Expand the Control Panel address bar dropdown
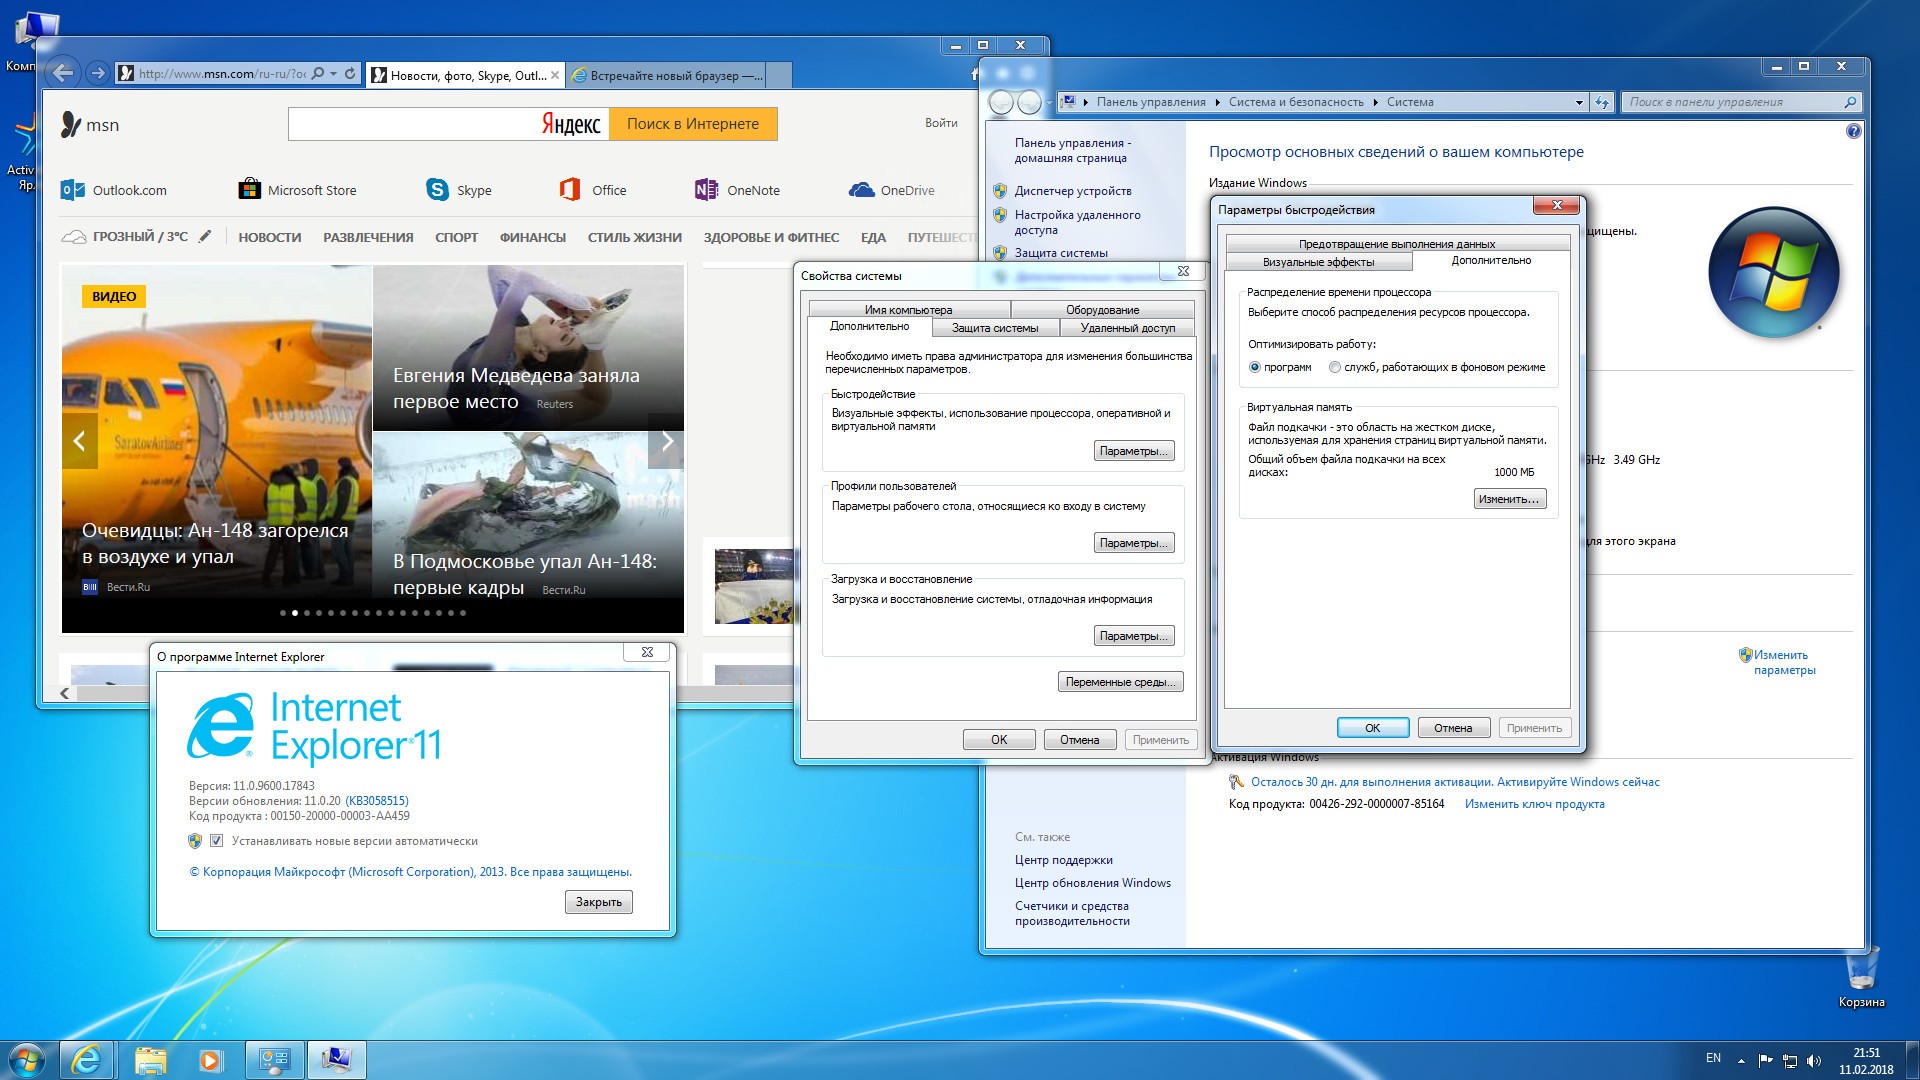 [x=1579, y=102]
